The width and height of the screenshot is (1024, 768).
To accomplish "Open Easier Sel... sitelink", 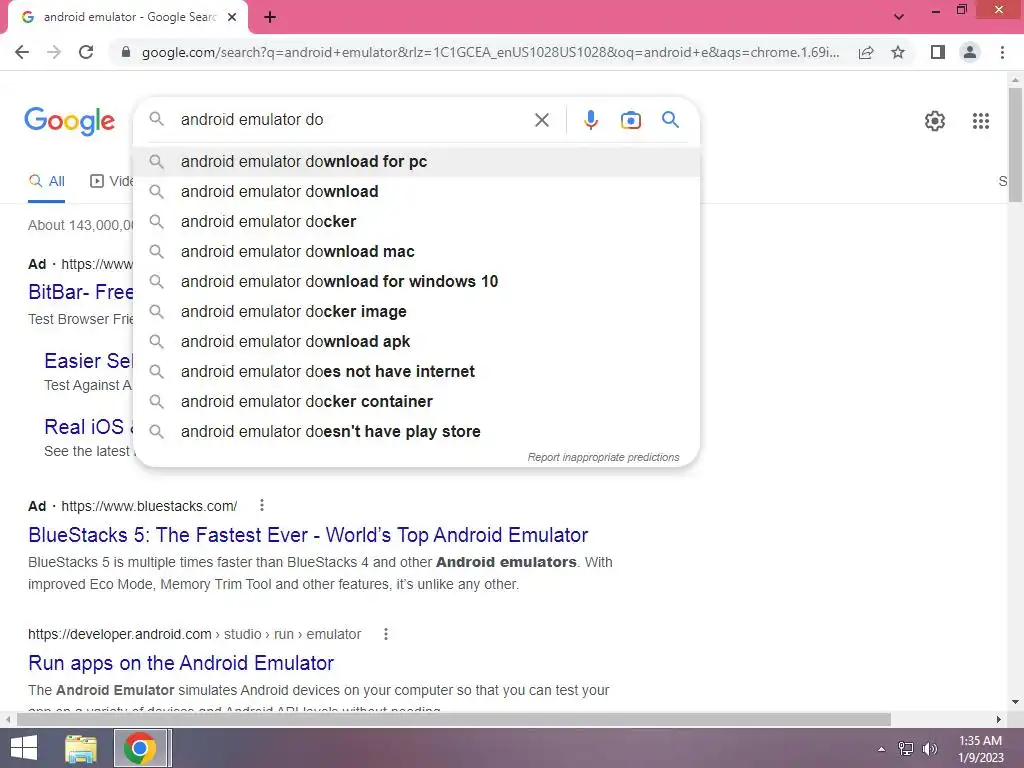I will click(x=88, y=360).
